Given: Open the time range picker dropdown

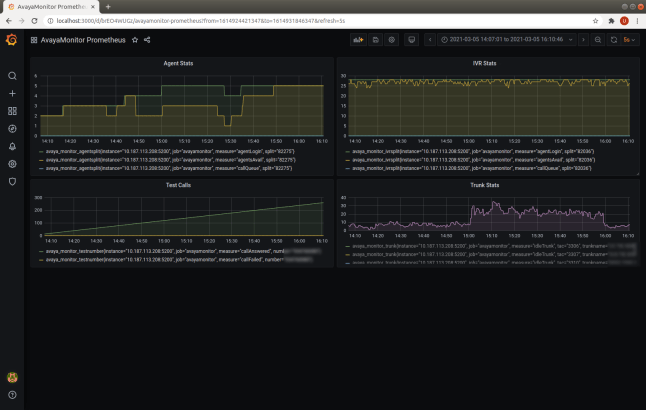Looking at the screenshot, I should click(506, 40).
